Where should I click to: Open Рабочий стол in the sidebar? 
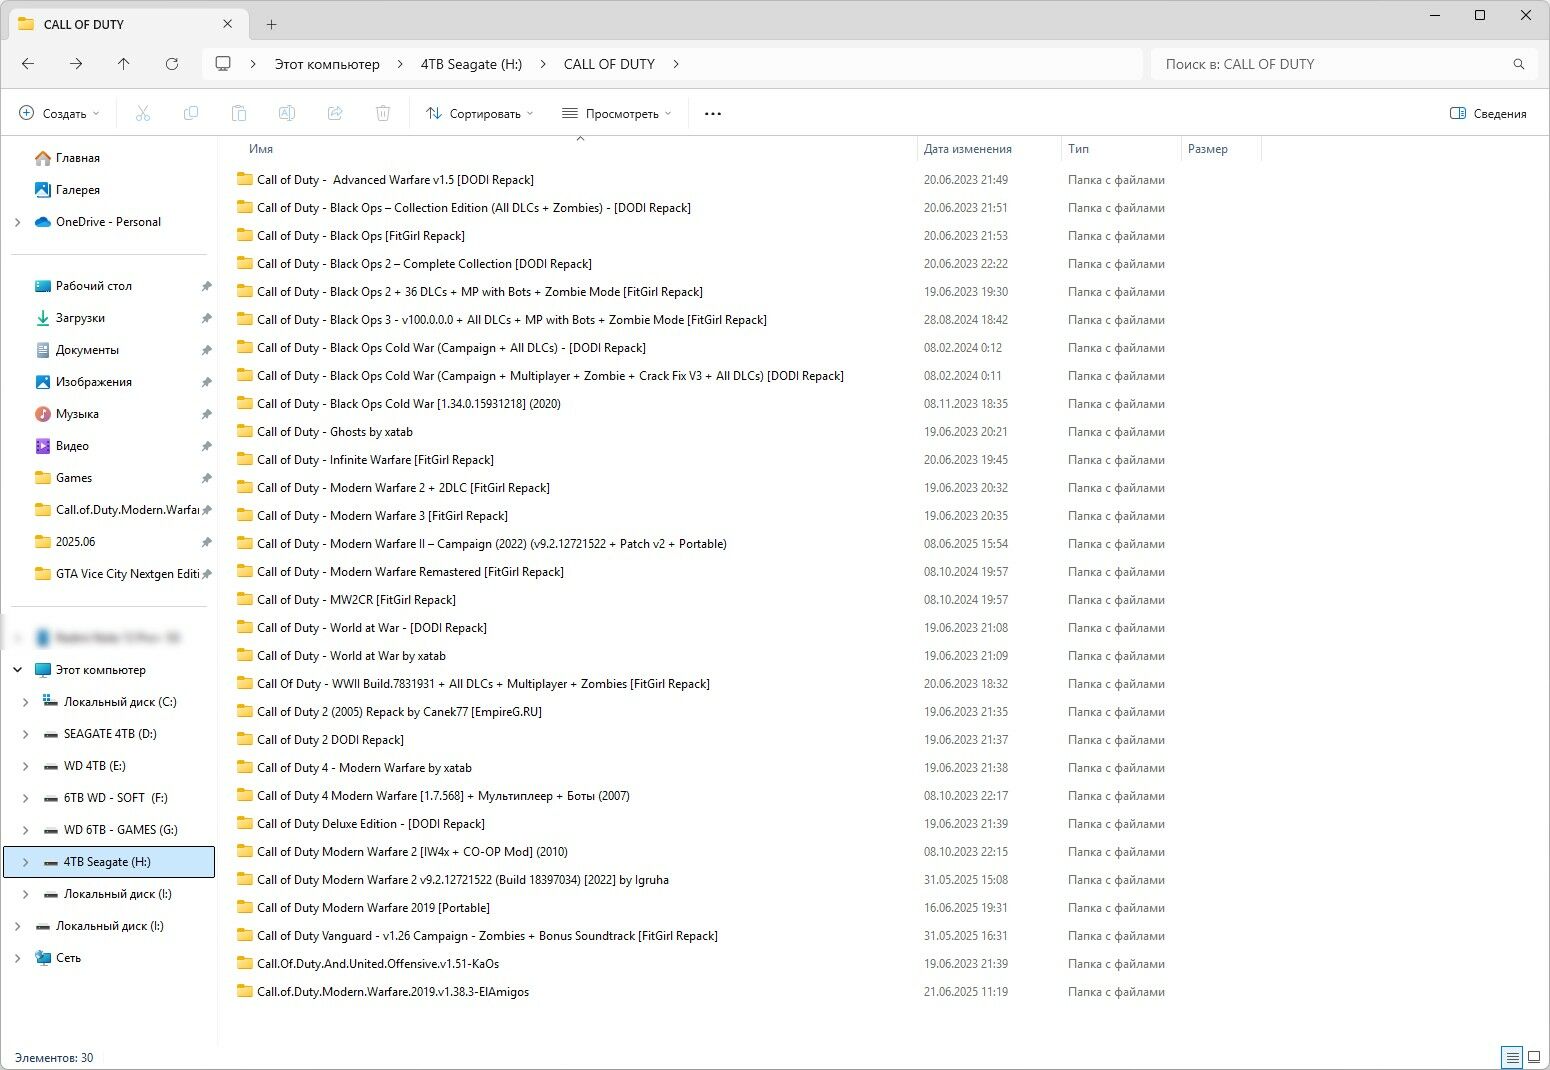pos(94,286)
